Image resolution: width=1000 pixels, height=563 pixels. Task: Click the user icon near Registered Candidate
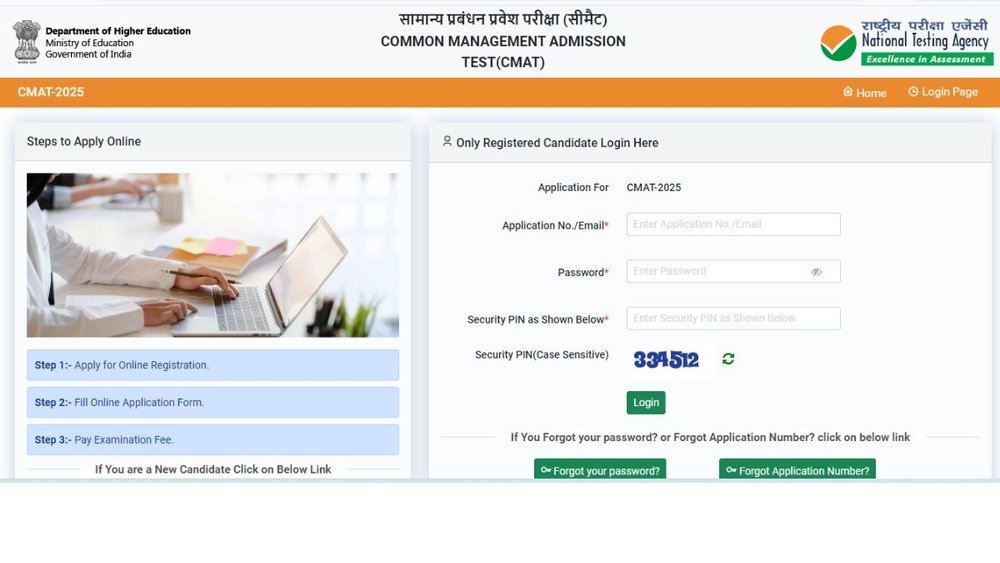(x=447, y=142)
